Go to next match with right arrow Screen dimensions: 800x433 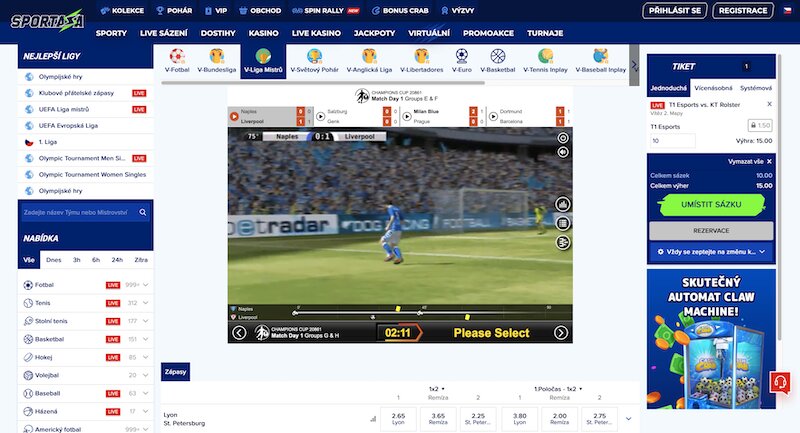pyautogui.click(x=561, y=333)
